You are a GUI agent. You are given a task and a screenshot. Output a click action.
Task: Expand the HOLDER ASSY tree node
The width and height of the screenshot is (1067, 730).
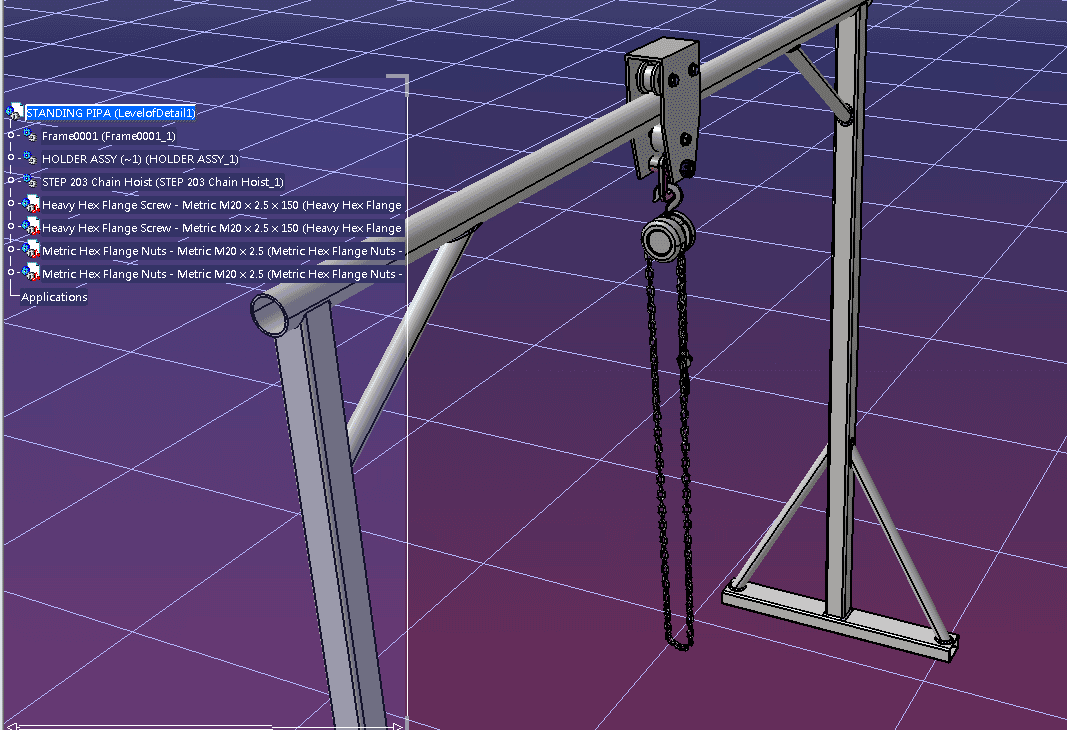tap(11, 157)
